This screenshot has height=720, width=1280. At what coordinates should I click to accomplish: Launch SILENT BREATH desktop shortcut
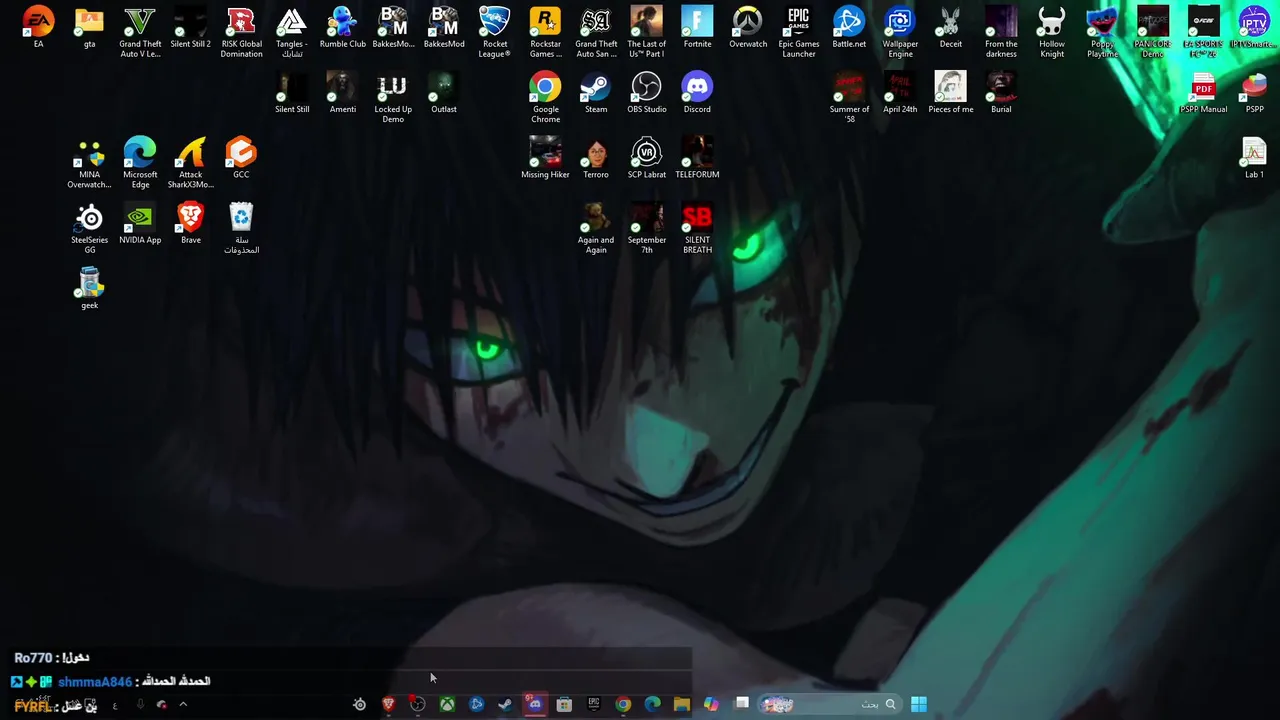coord(697,228)
